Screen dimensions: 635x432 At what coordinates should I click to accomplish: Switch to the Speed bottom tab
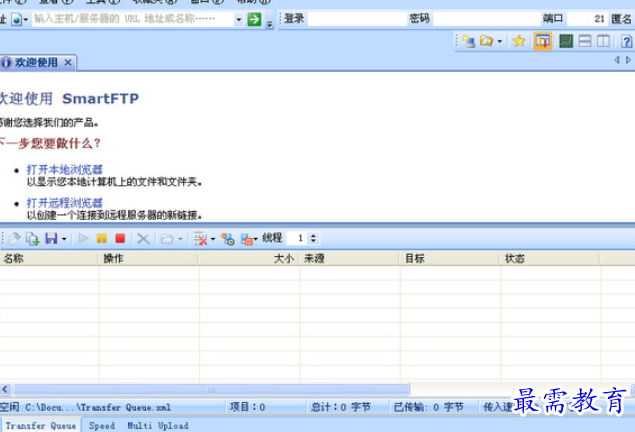(102, 426)
